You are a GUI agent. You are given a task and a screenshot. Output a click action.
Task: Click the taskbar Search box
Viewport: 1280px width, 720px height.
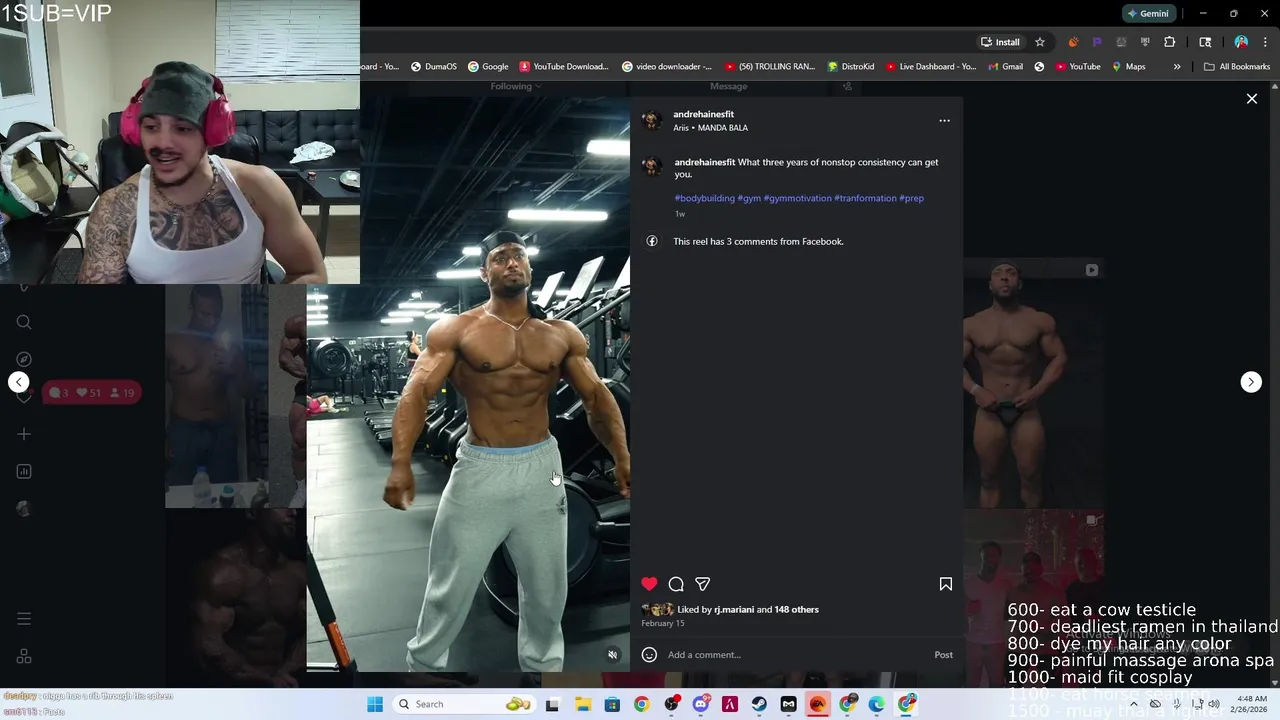coord(463,704)
